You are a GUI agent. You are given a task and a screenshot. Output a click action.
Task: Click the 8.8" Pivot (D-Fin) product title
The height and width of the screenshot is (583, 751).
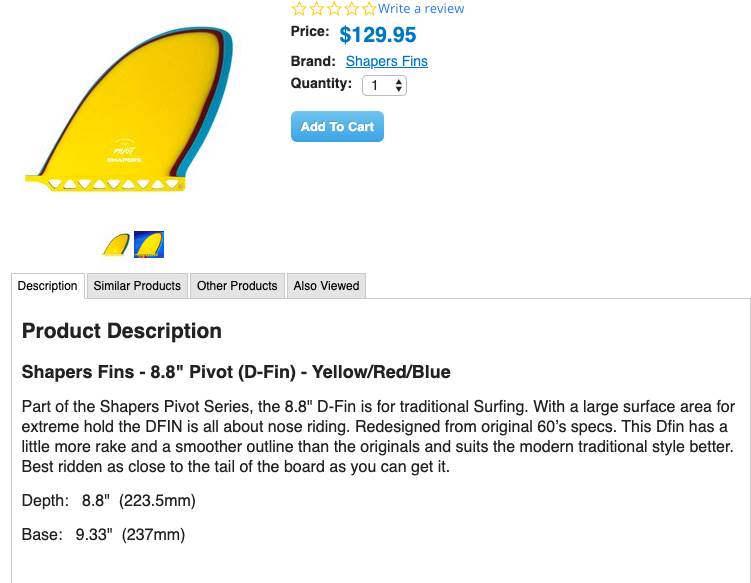pyautogui.click(x=236, y=372)
